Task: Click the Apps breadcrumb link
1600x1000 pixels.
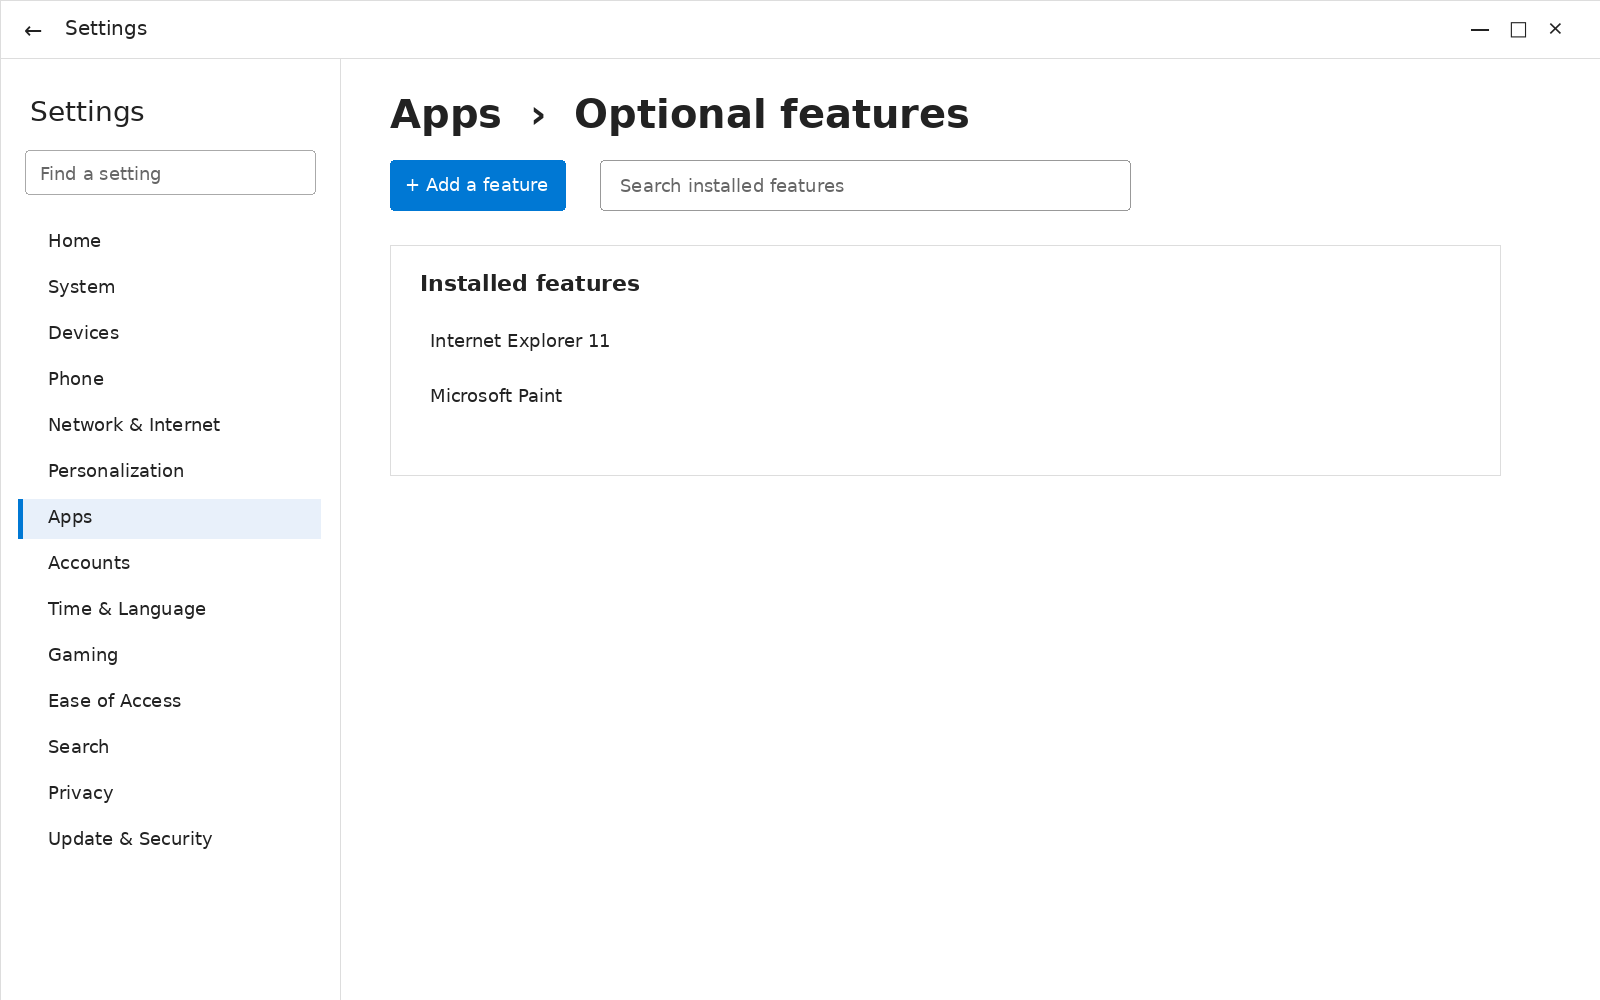Action: click(x=446, y=115)
